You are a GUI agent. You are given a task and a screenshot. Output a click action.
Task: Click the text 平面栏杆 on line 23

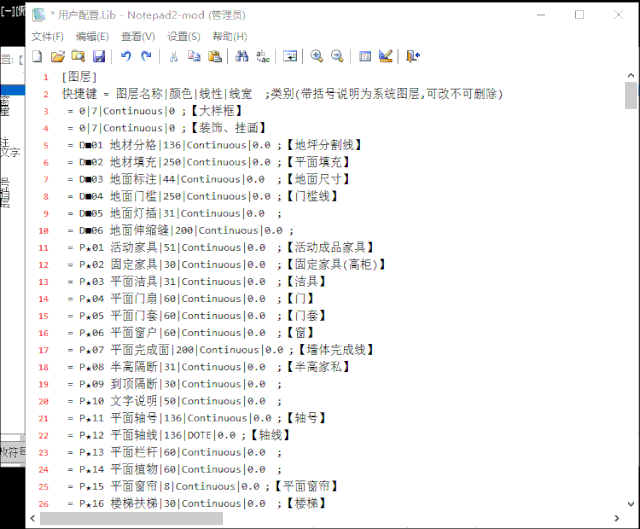point(134,452)
